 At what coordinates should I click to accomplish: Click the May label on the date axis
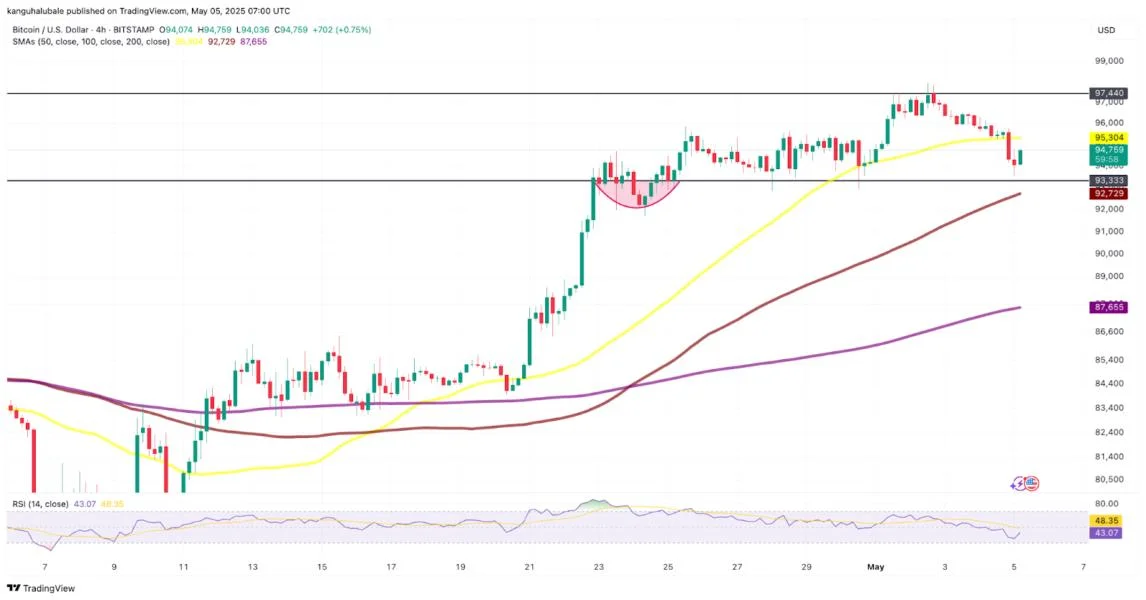[x=875, y=567]
